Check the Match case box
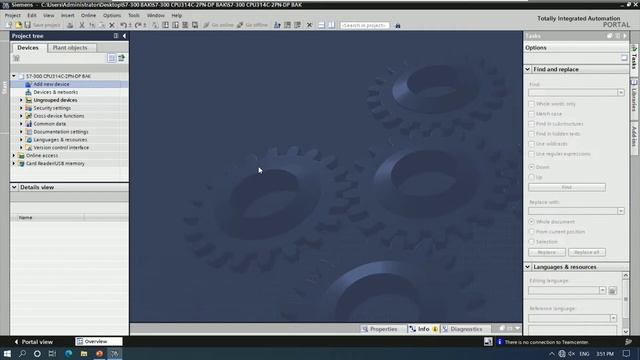Screen dimensions: 640x360 coord(531,114)
